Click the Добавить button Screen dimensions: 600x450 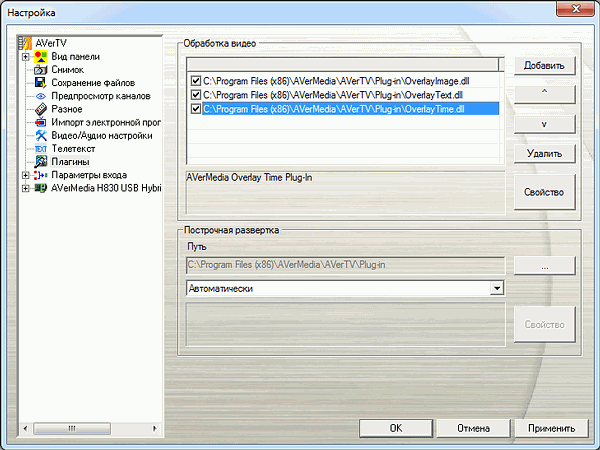coord(545,66)
